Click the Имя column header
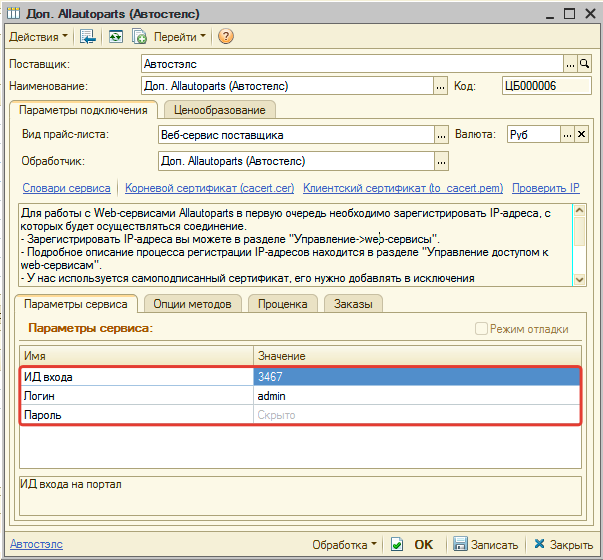This screenshot has width=603, height=560. [x=137, y=356]
